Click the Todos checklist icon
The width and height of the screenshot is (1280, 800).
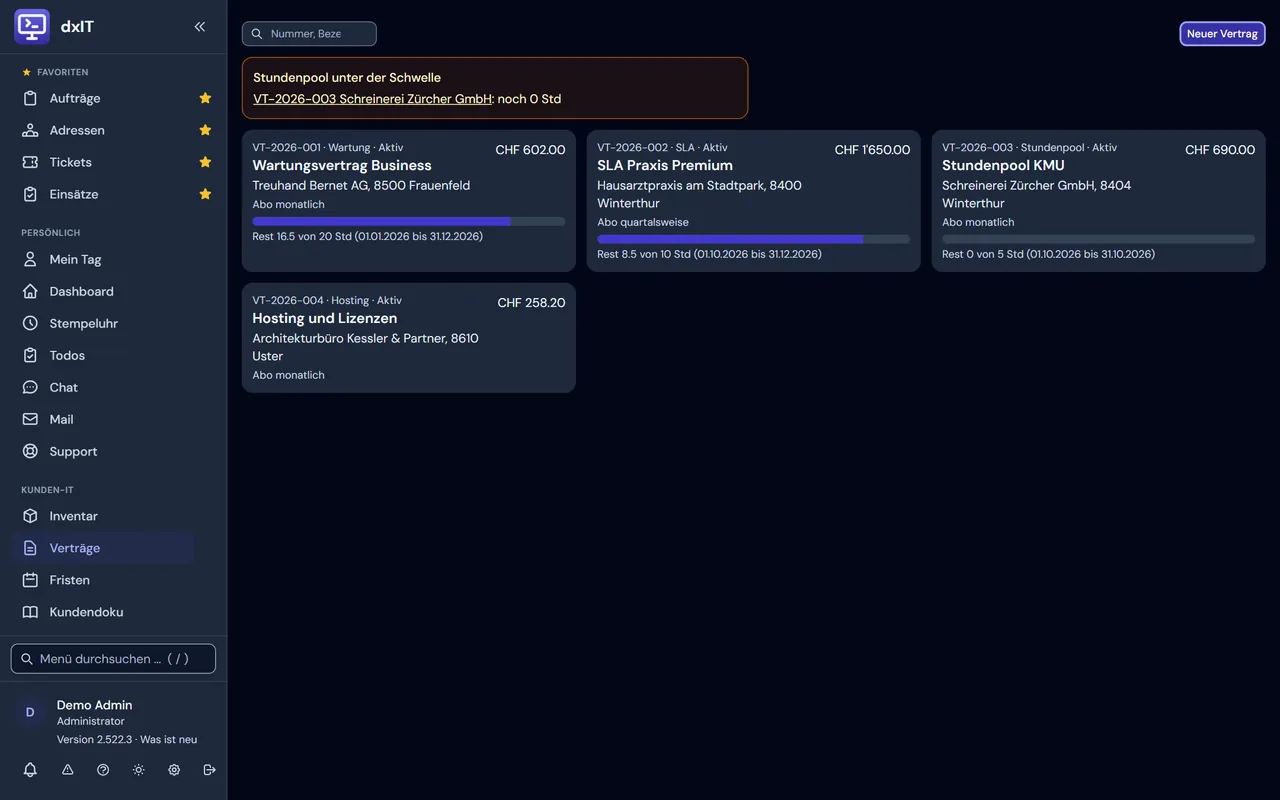[30, 355]
